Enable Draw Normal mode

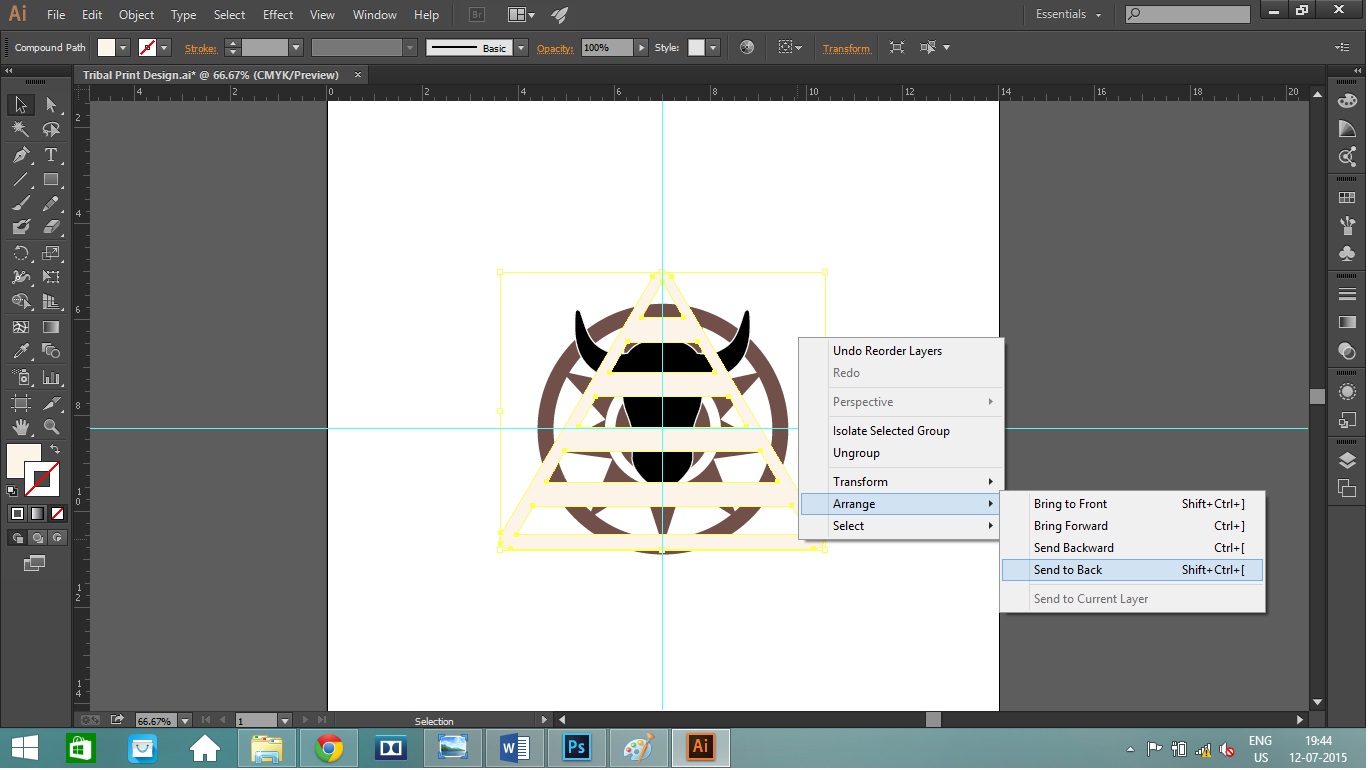point(17,537)
